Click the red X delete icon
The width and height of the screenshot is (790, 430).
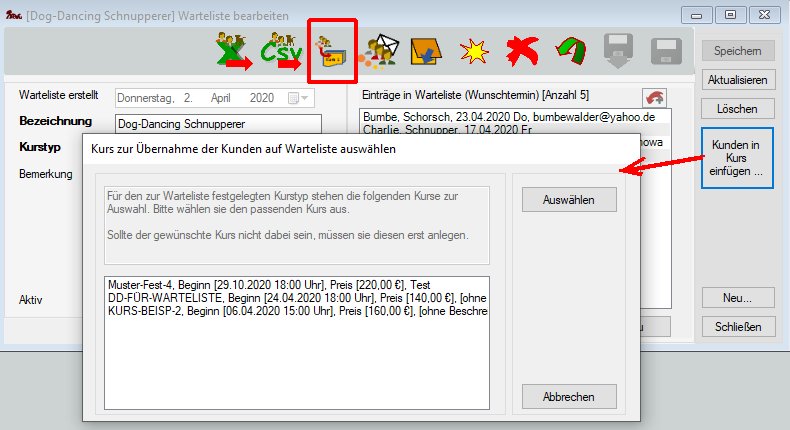(518, 51)
